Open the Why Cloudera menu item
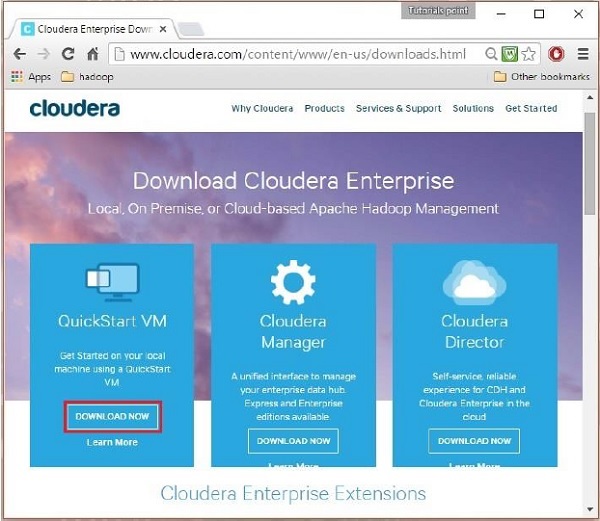The height and width of the screenshot is (521, 600). point(262,108)
